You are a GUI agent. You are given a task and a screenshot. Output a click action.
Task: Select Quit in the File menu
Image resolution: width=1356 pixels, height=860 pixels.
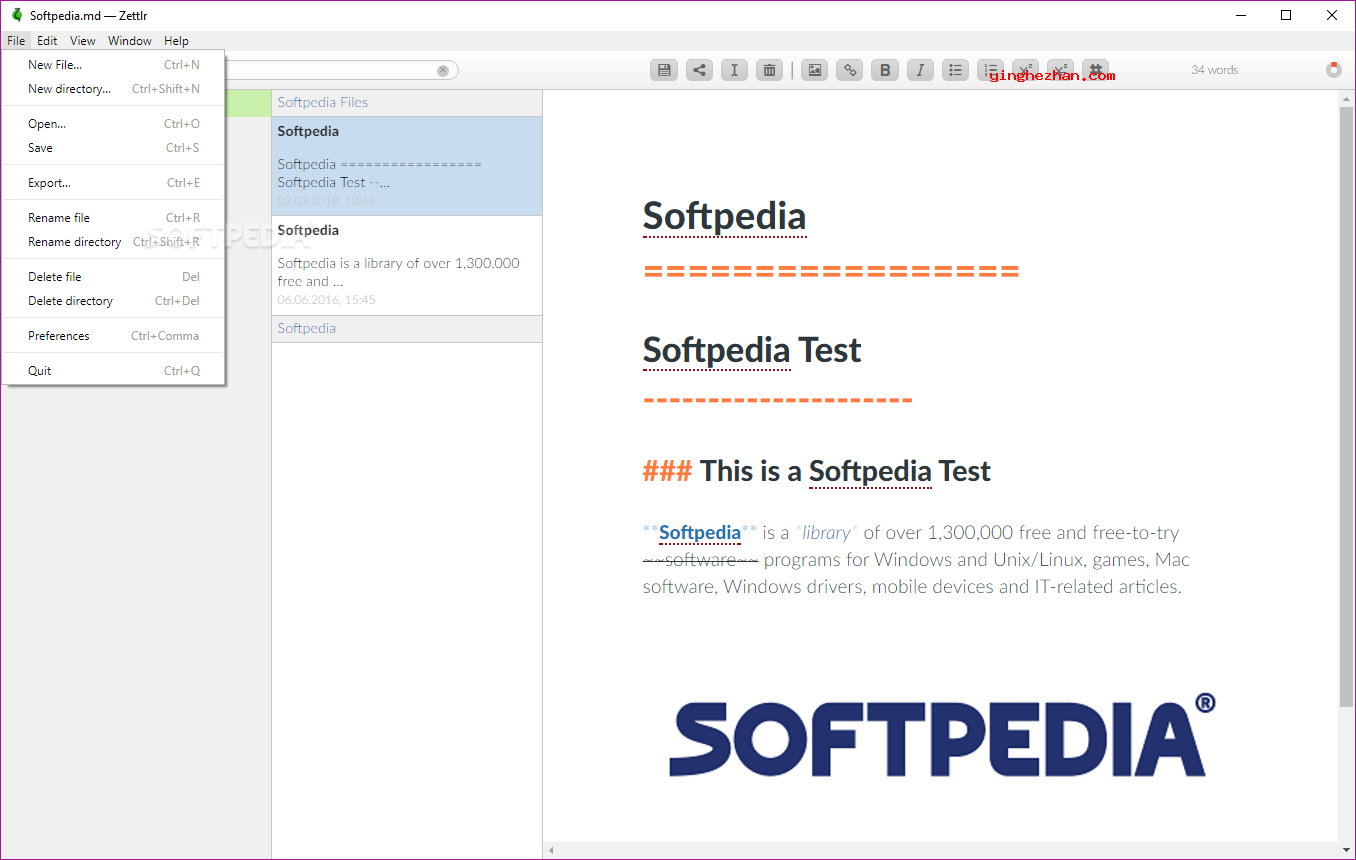click(x=113, y=371)
